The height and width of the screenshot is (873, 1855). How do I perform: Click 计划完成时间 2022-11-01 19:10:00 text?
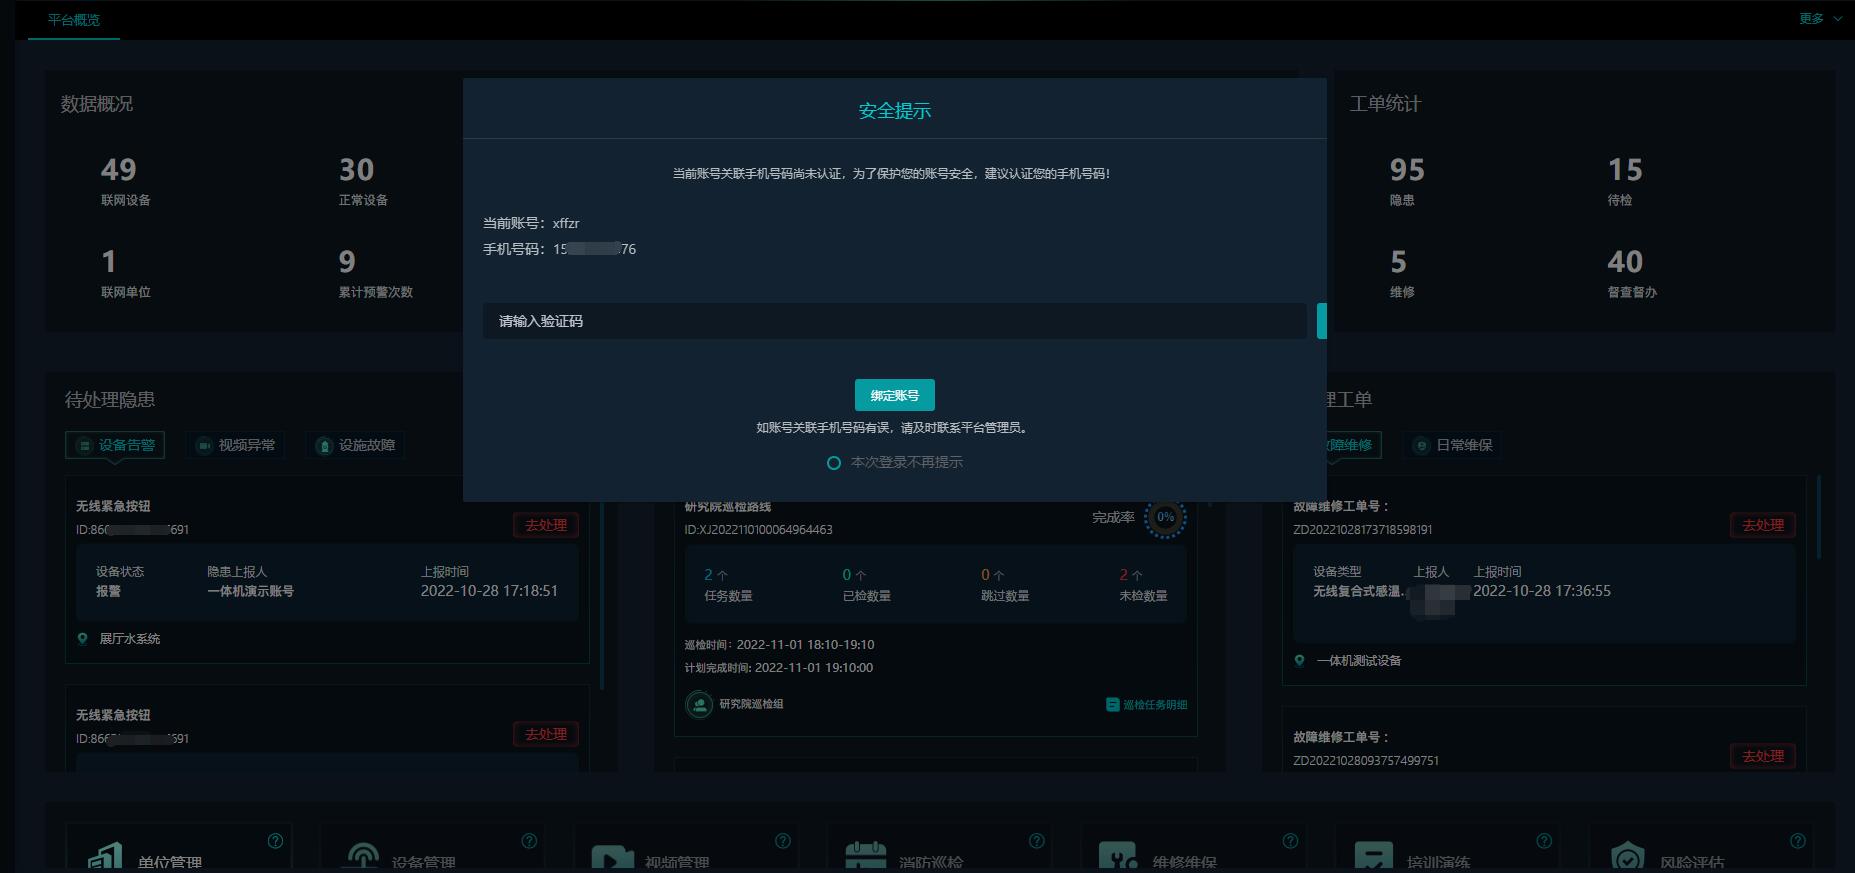(x=778, y=668)
